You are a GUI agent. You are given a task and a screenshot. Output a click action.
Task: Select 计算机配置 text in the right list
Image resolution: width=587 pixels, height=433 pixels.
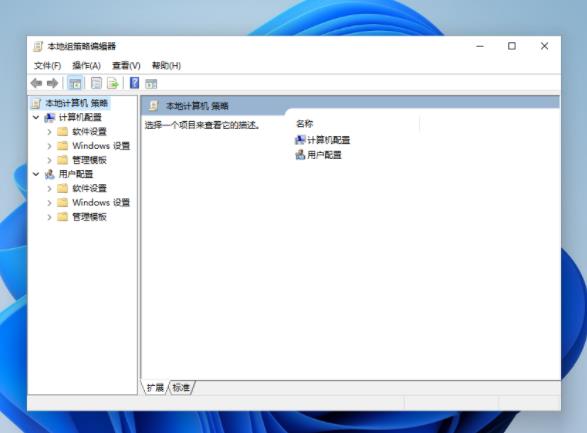329,140
